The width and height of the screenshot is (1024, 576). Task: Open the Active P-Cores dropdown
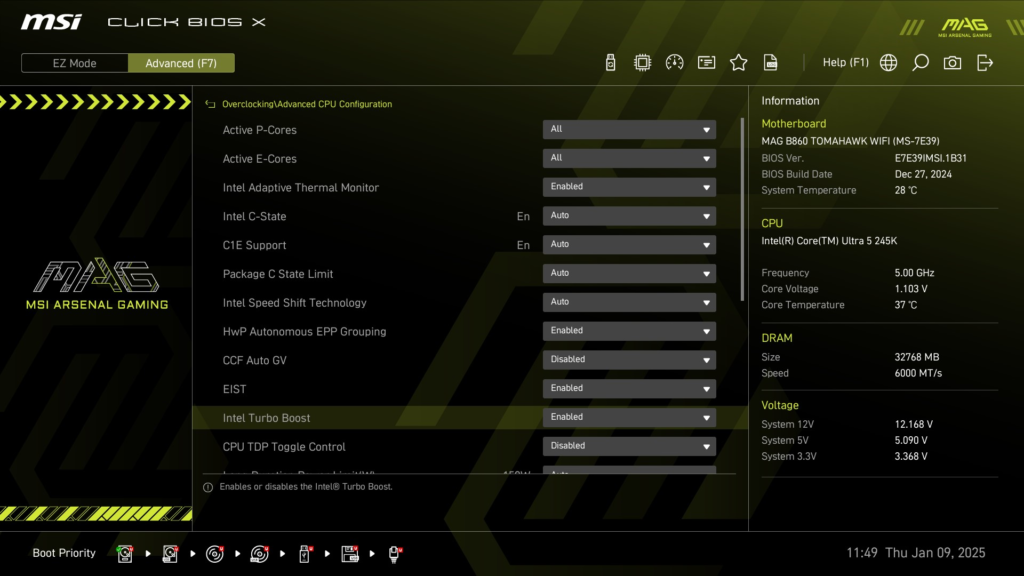click(x=628, y=129)
